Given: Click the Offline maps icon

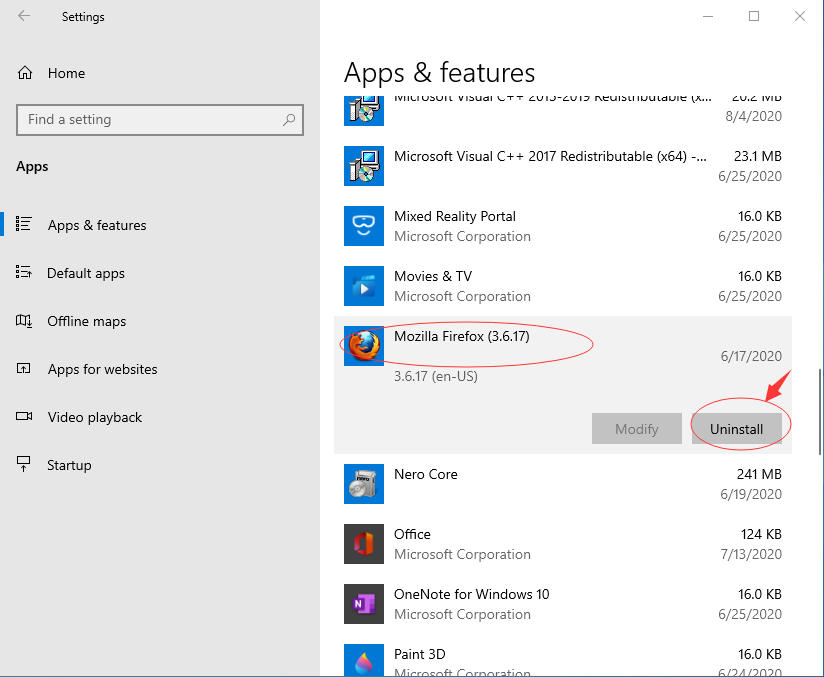Looking at the screenshot, I should coord(24,320).
